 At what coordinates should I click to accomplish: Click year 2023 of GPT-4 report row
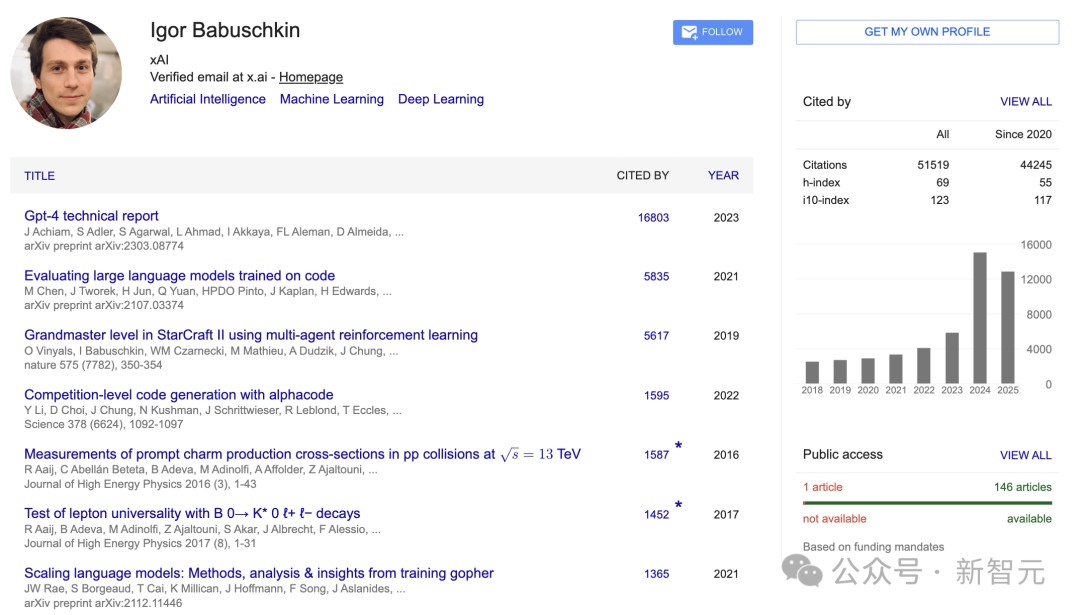tap(726, 218)
